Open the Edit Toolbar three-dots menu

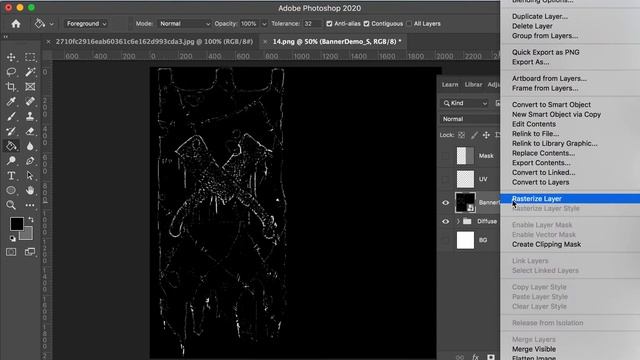[30, 205]
